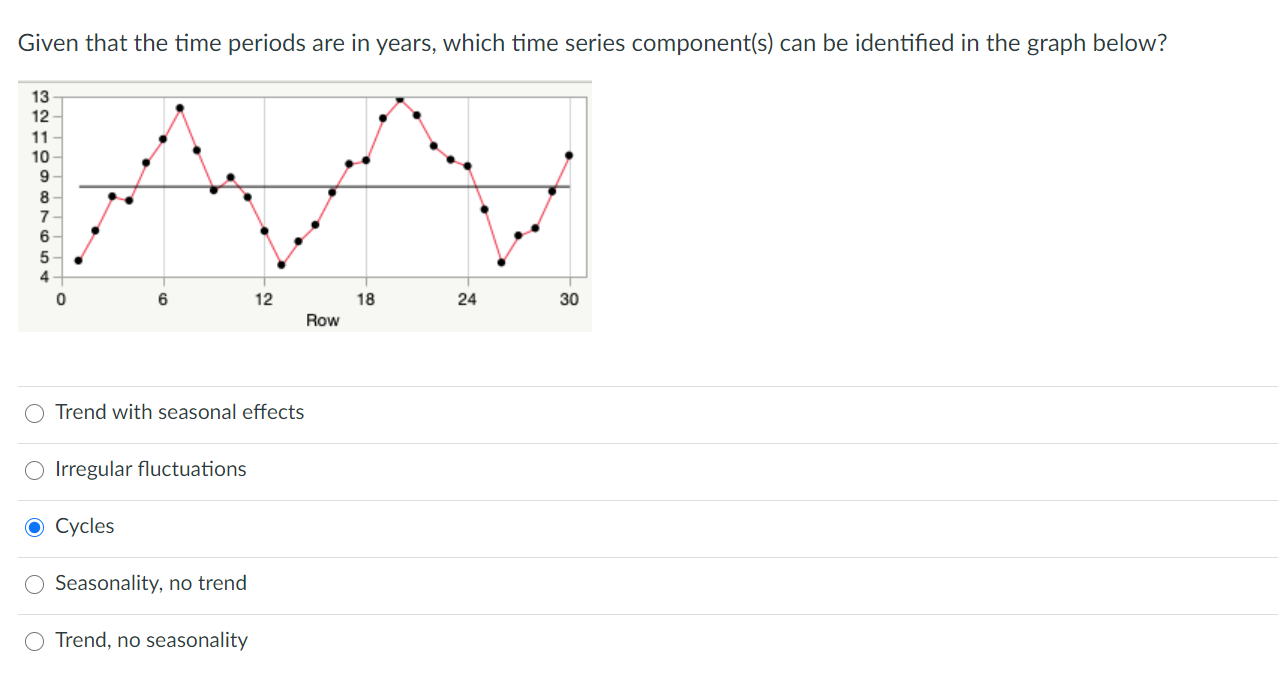The width and height of the screenshot is (1278, 689).
Task: Click the lowest data point near row 13
Action: pyautogui.click(x=282, y=265)
